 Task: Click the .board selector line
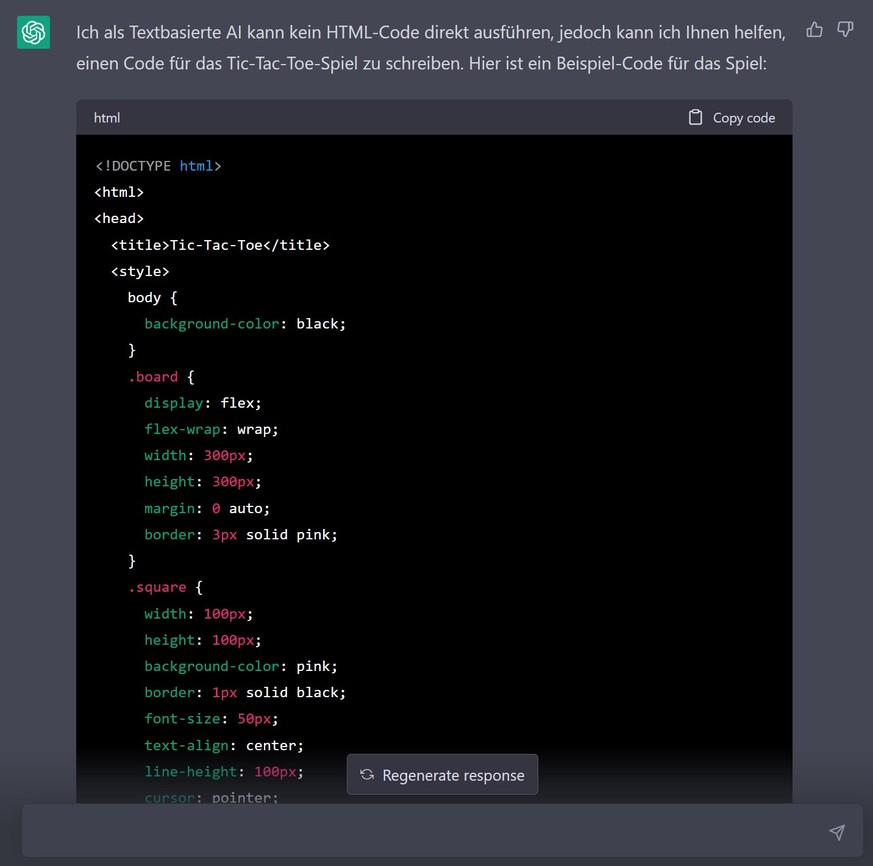click(x=161, y=377)
